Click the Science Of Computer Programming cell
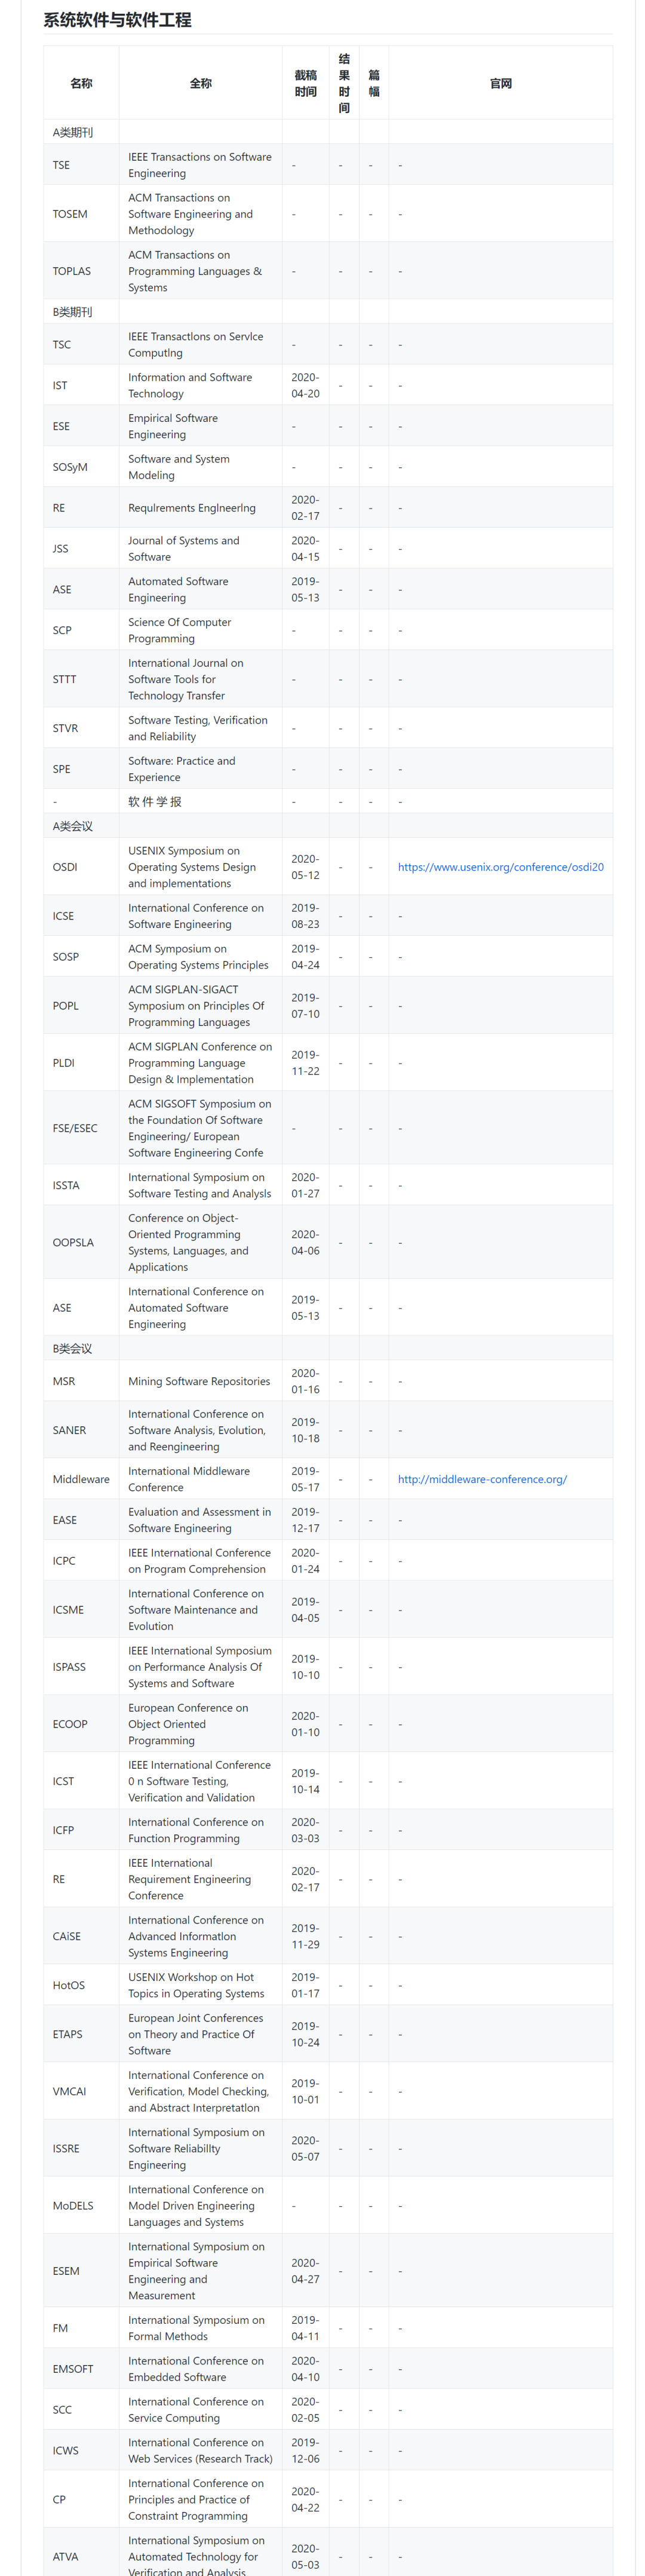 click(180, 630)
